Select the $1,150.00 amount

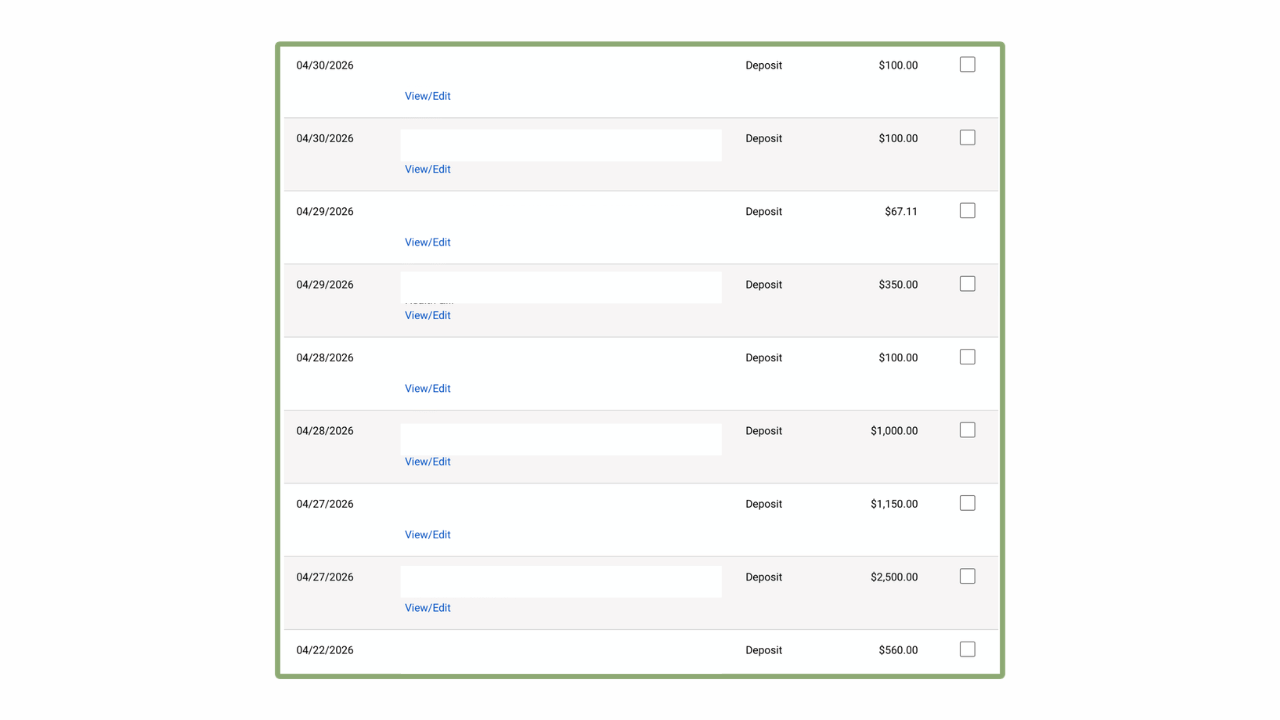[894, 503]
